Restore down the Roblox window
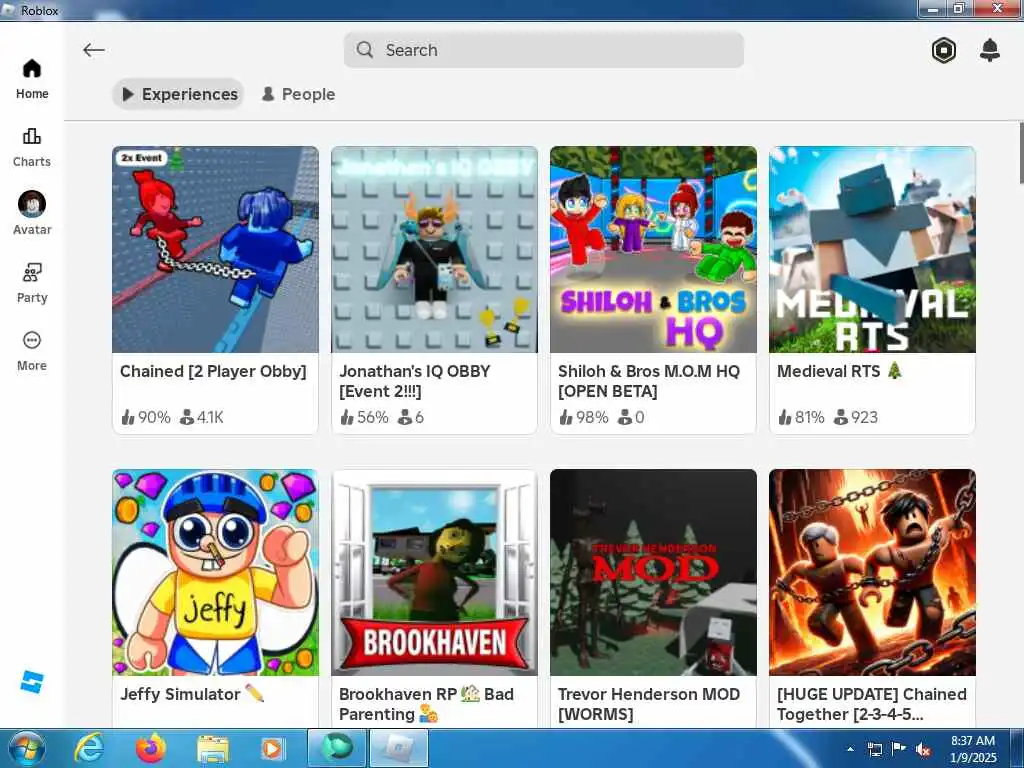This screenshot has width=1024, height=768. [959, 9]
